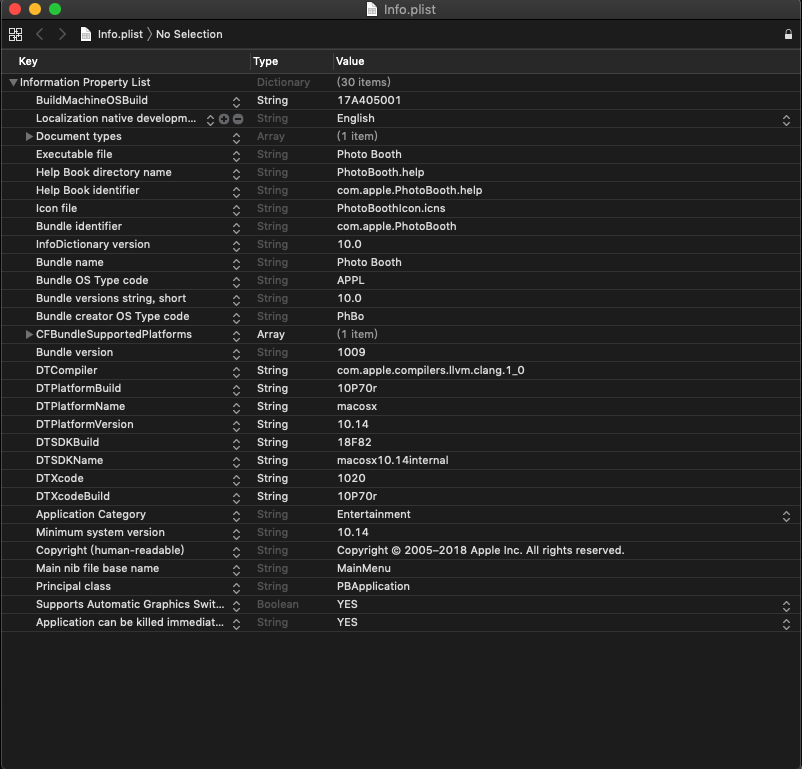Select the value MainMenu
Image resolution: width=802 pixels, height=769 pixels.
click(364, 568)
